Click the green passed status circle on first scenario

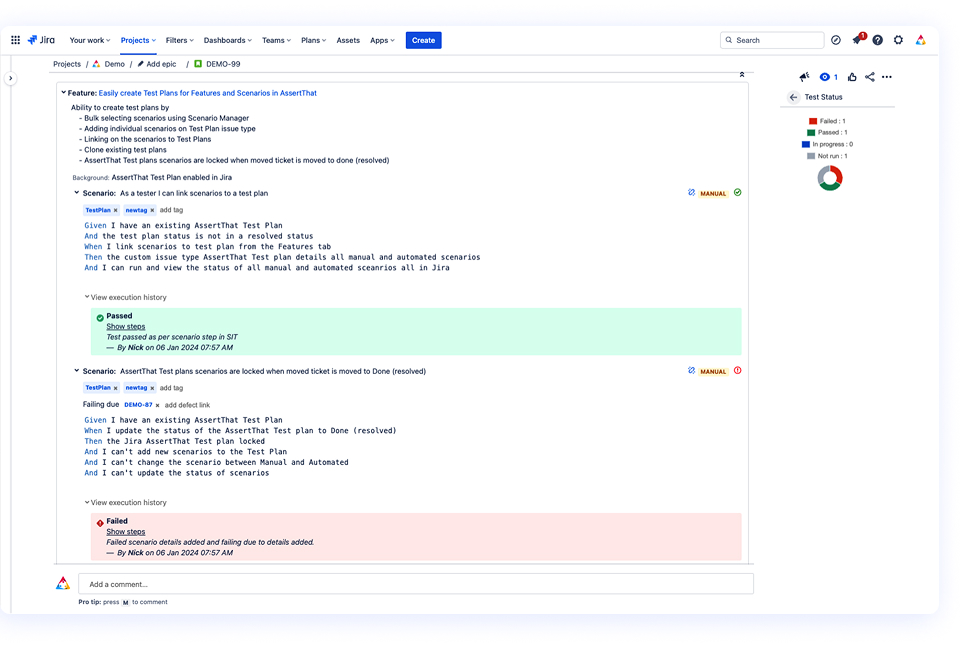point(738,193)
